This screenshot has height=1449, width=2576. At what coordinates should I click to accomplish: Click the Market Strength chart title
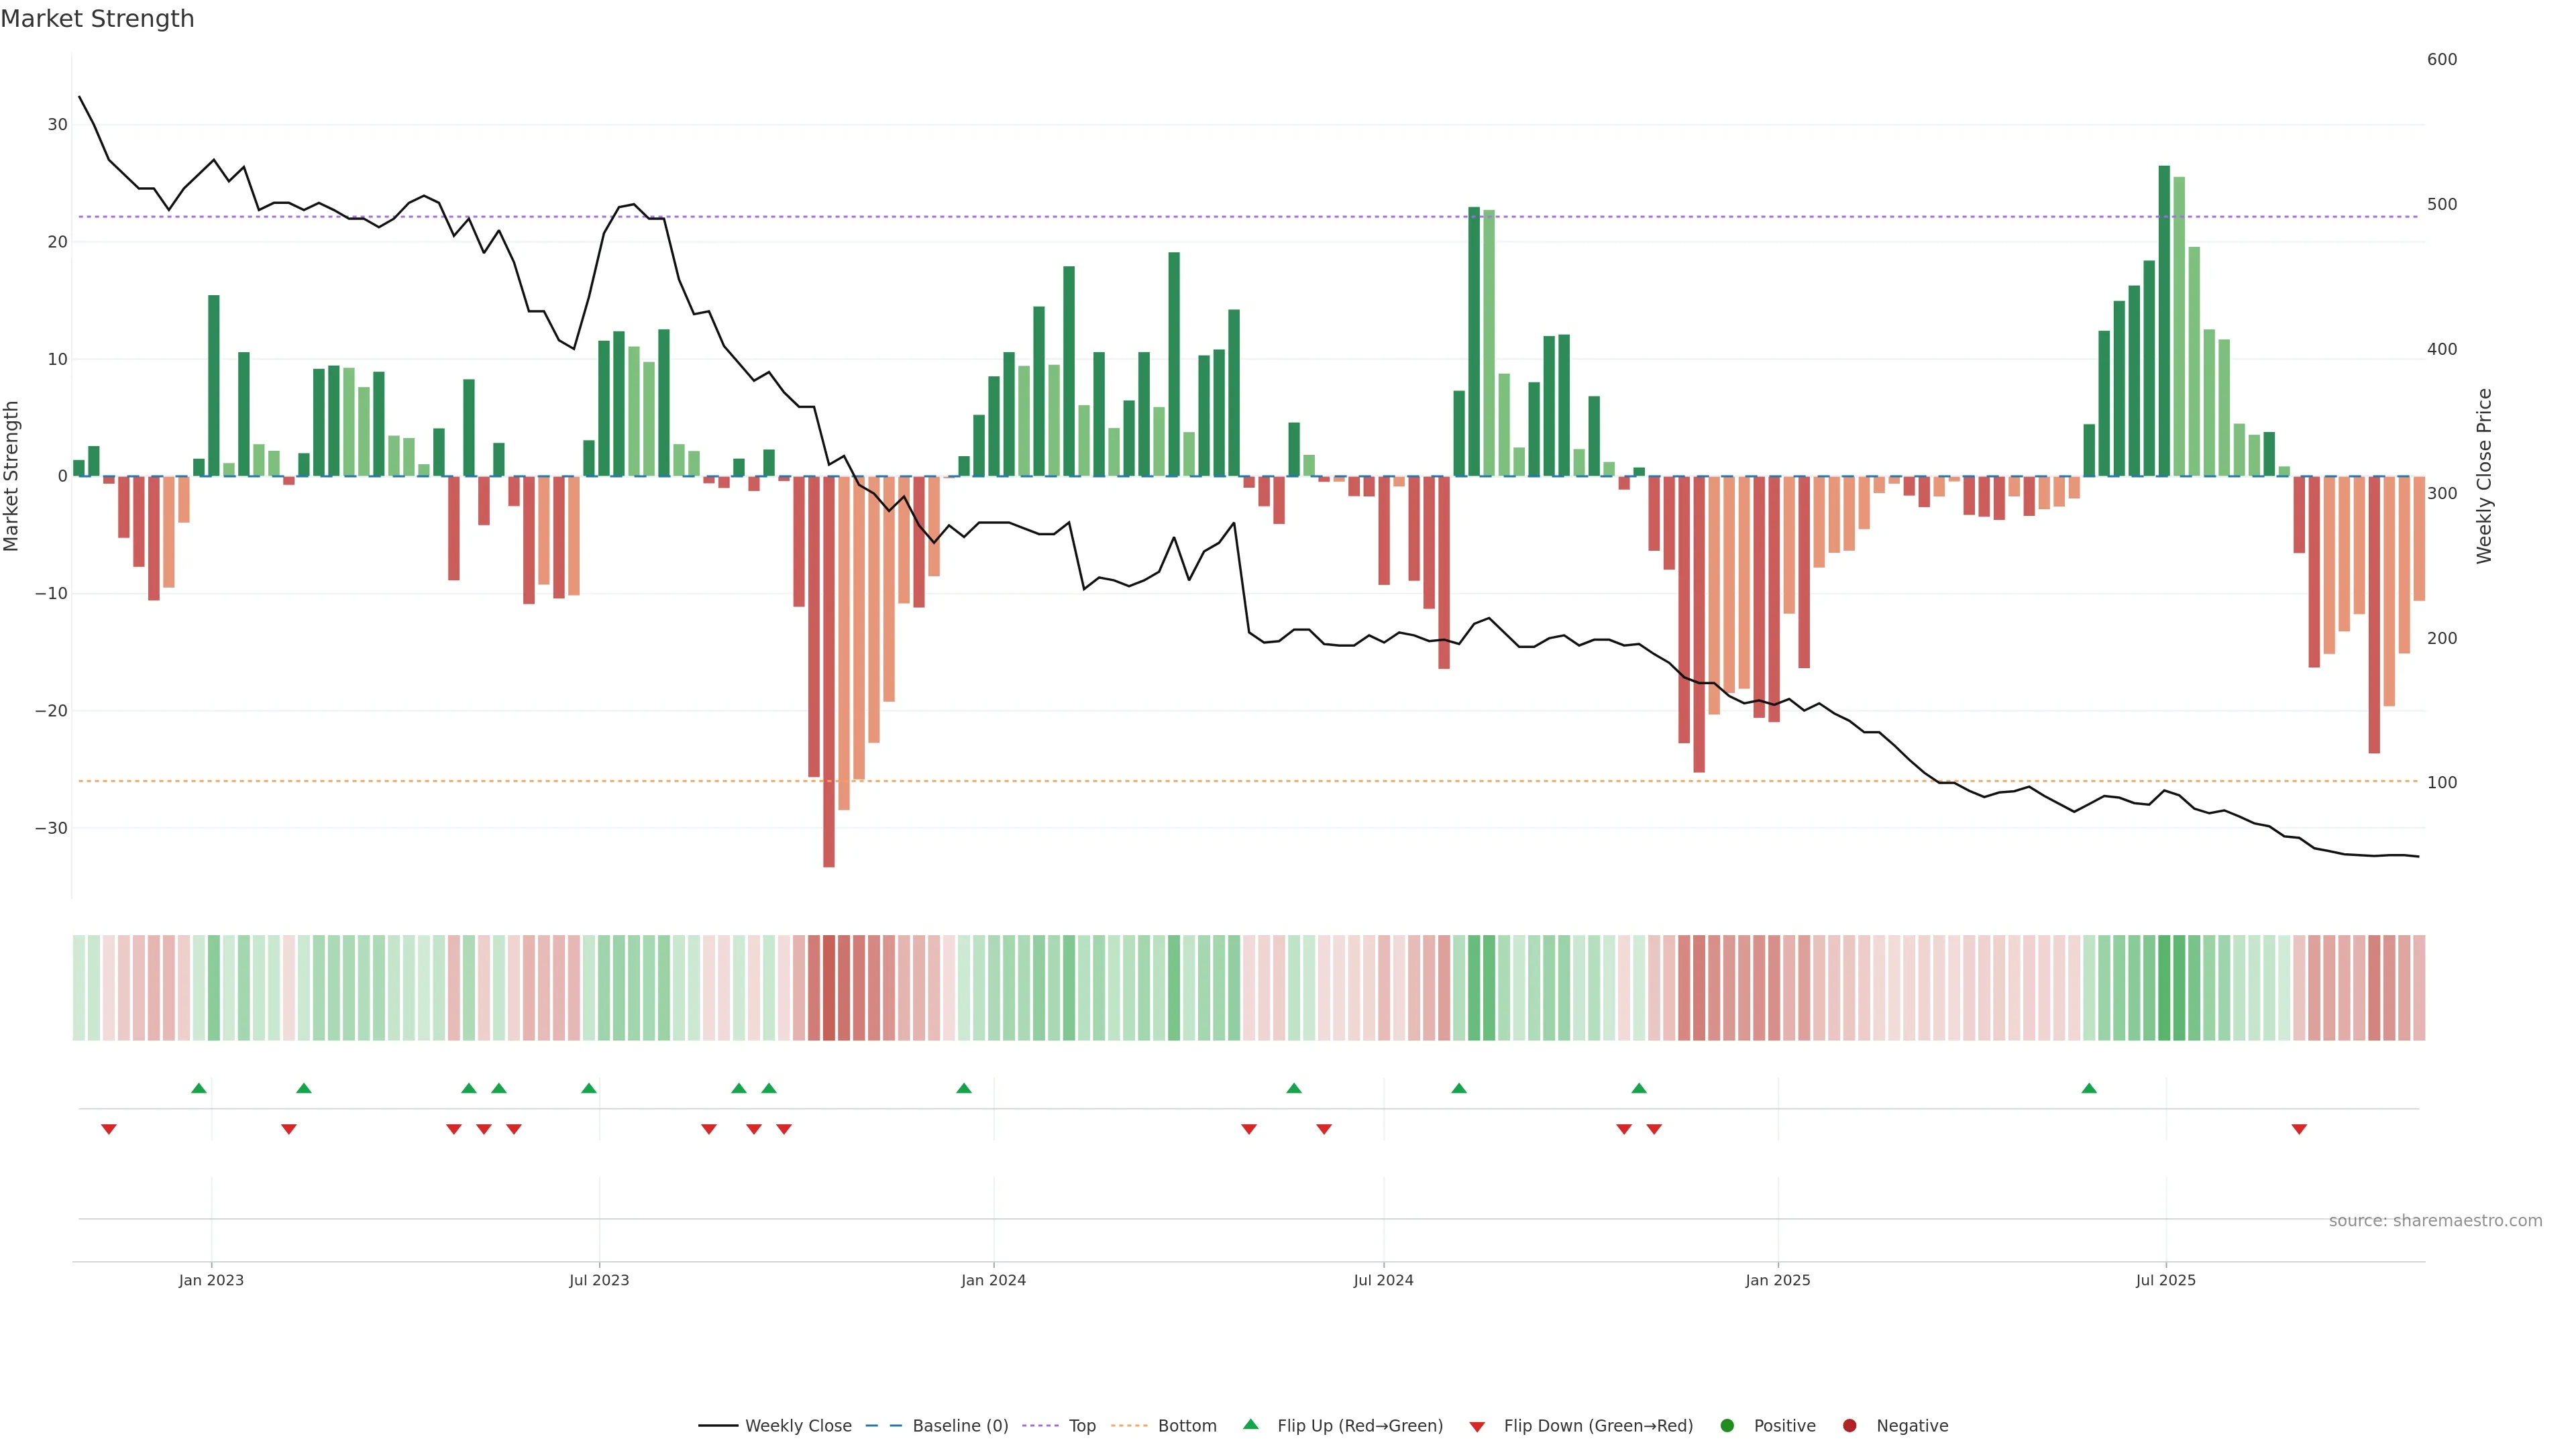tap(97, 19)
